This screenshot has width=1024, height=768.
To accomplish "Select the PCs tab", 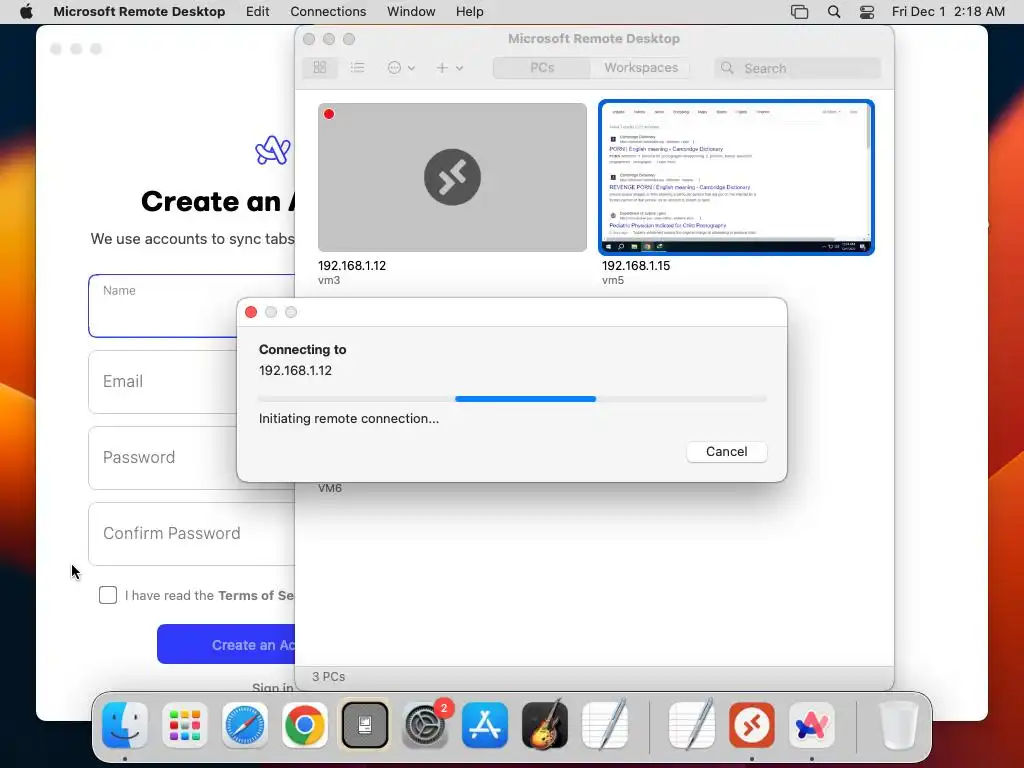I will point(542,67).
